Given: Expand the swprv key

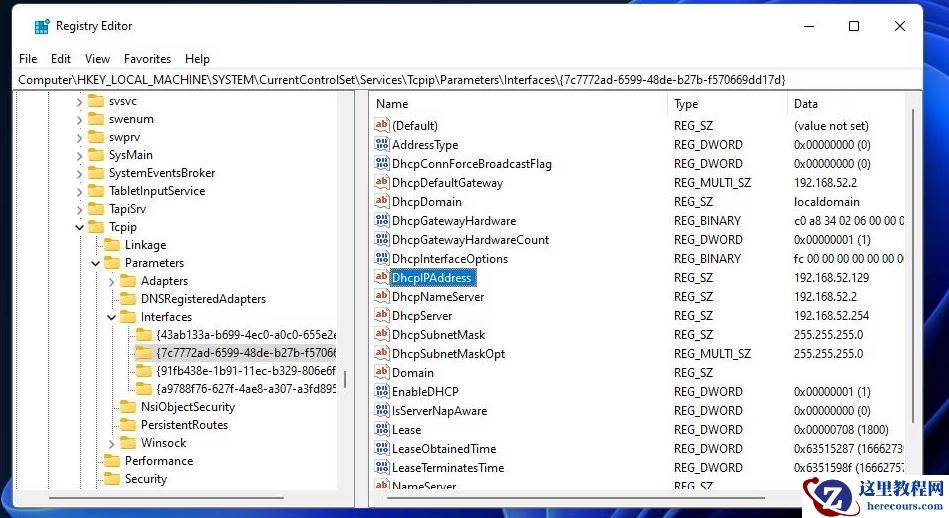Looking at the screenshot, I should (x=79, y=137).
